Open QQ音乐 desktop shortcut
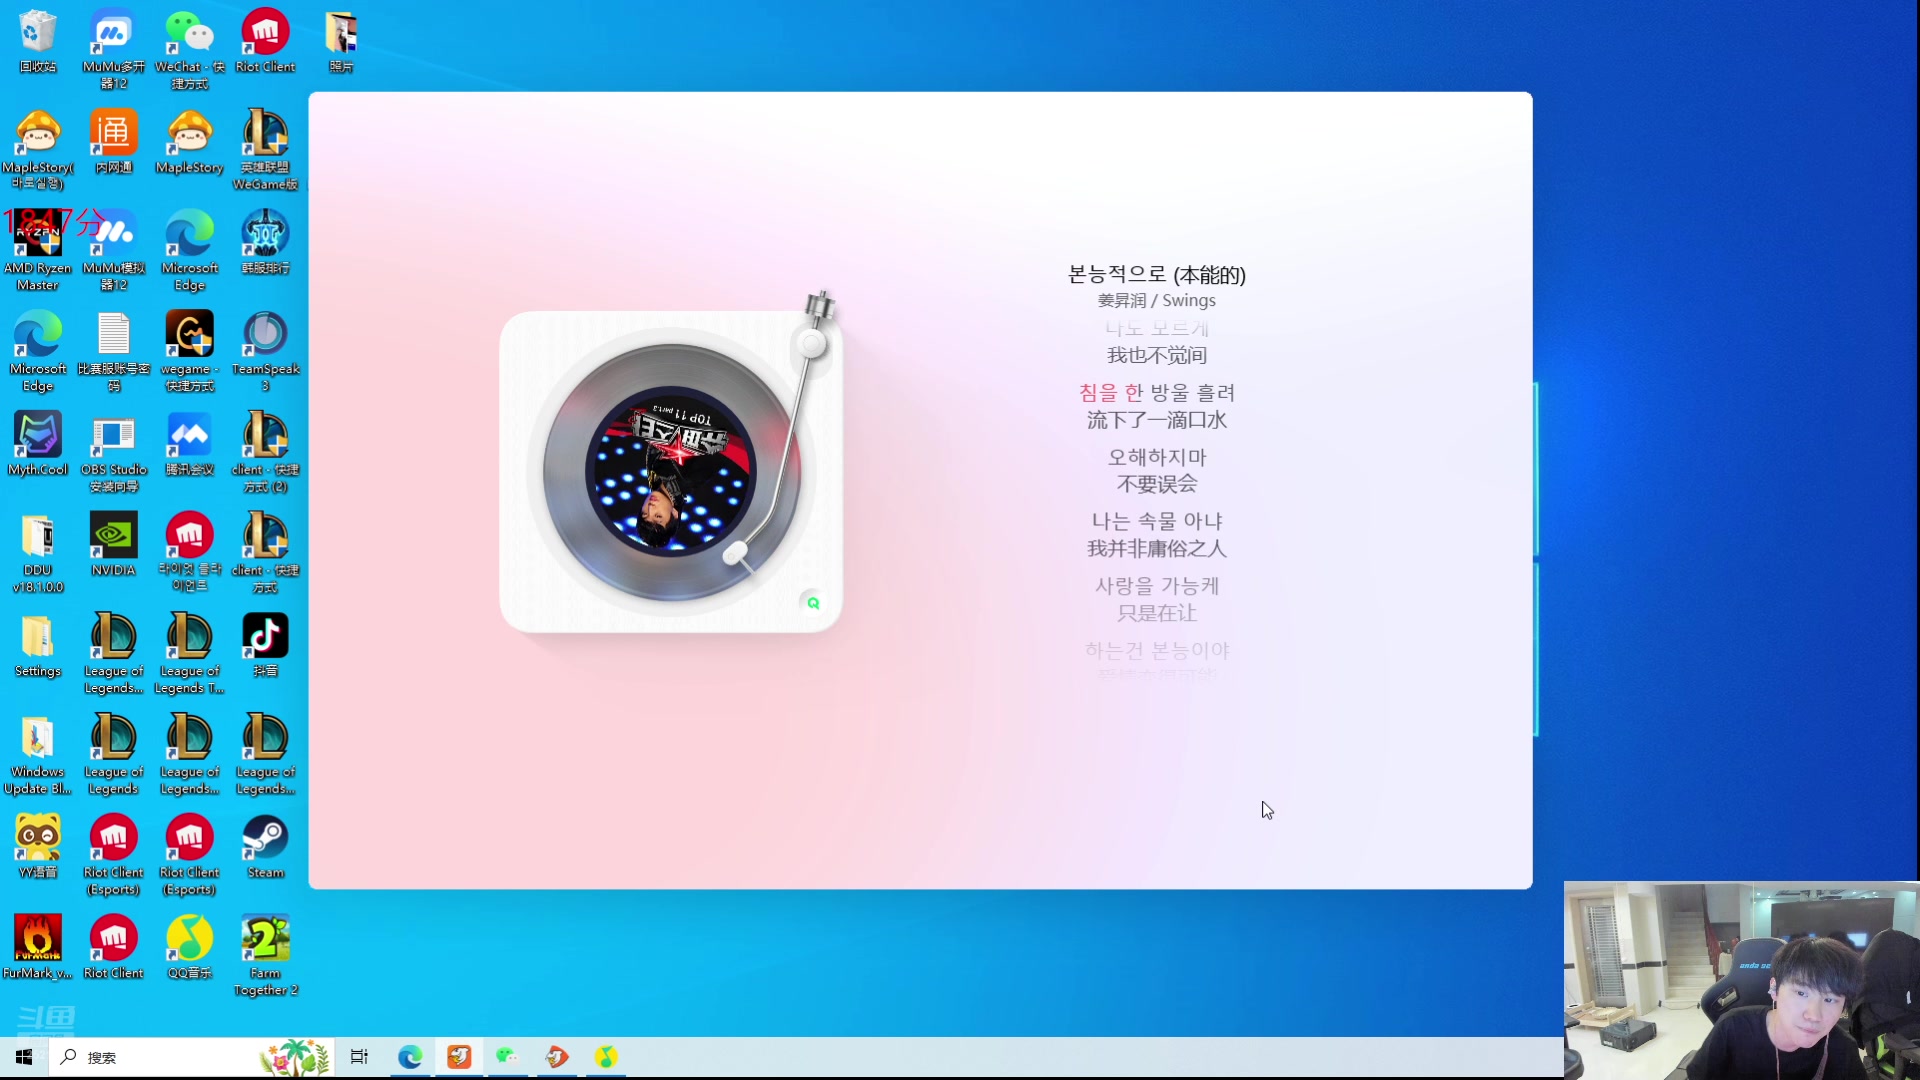Viewport: 1920px width, 1080px height. tap(189, 948)
